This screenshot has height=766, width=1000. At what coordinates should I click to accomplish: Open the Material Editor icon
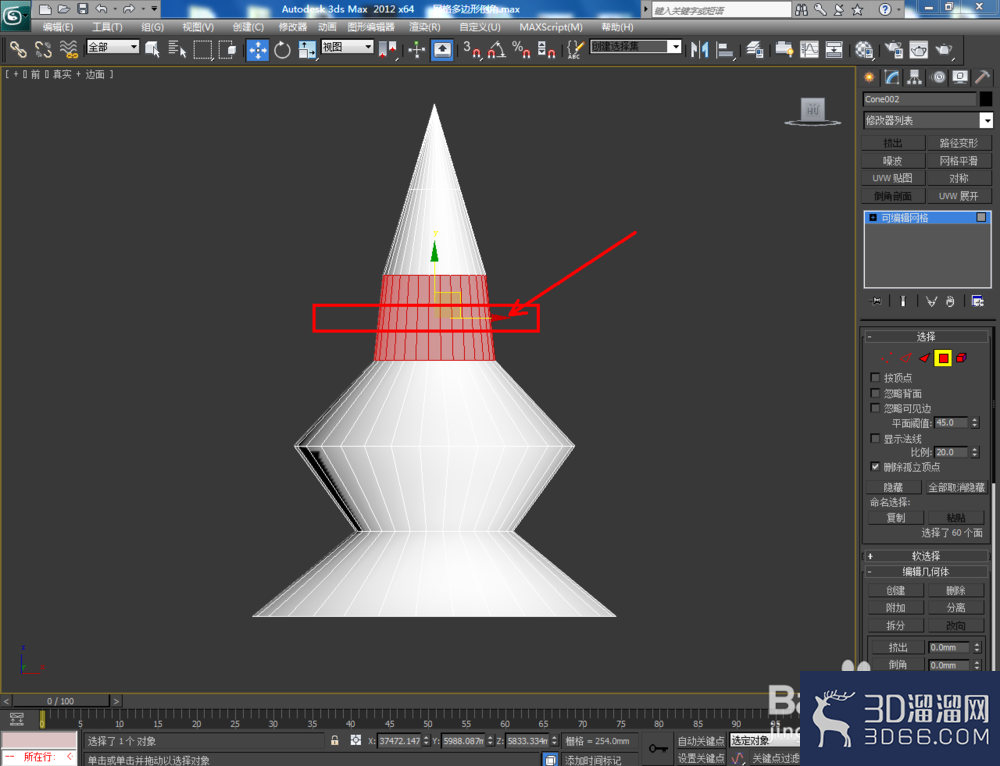(x=864, y=50)
